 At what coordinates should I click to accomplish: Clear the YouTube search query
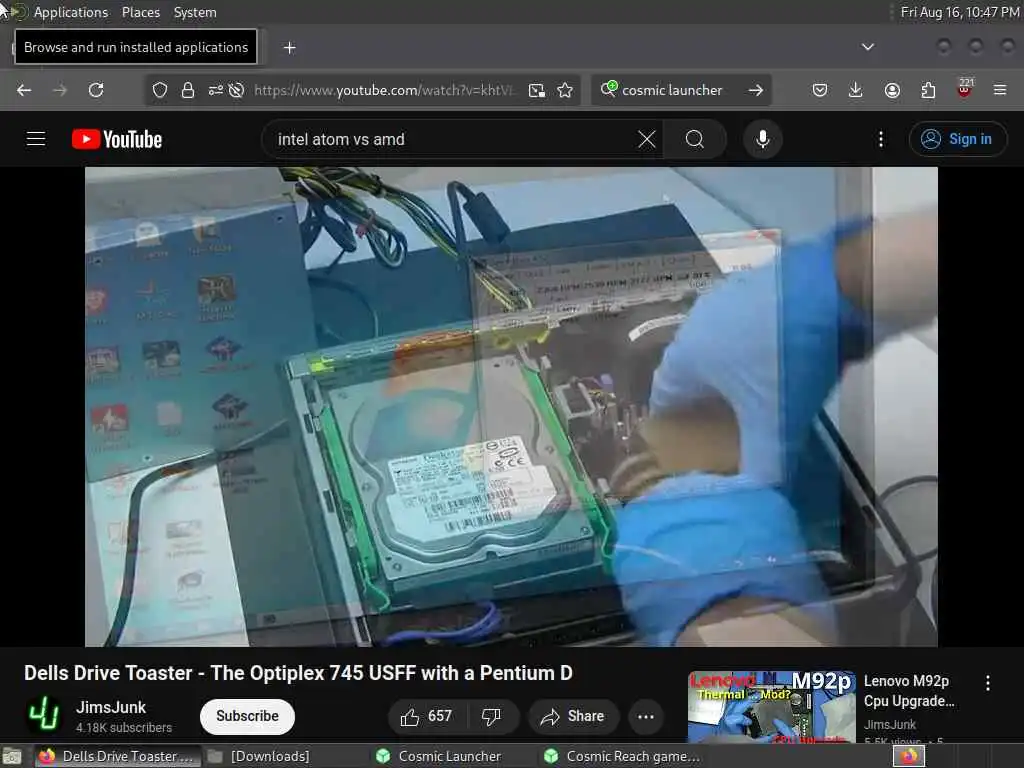point(647,139)
